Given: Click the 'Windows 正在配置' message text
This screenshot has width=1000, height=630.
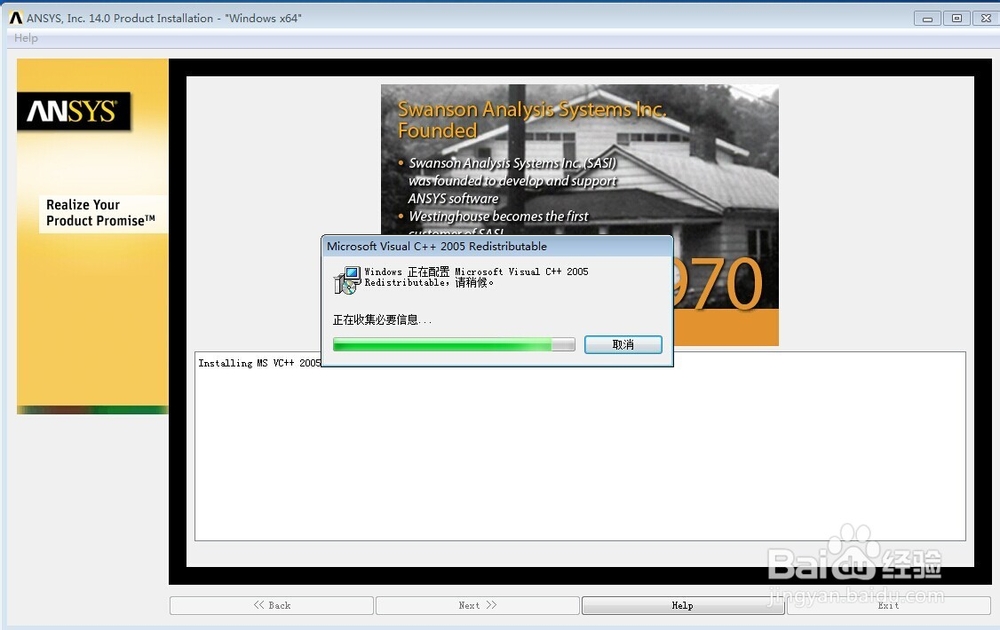Looking at the screenshot, I should pyautogui.click(x=476, y=277).
